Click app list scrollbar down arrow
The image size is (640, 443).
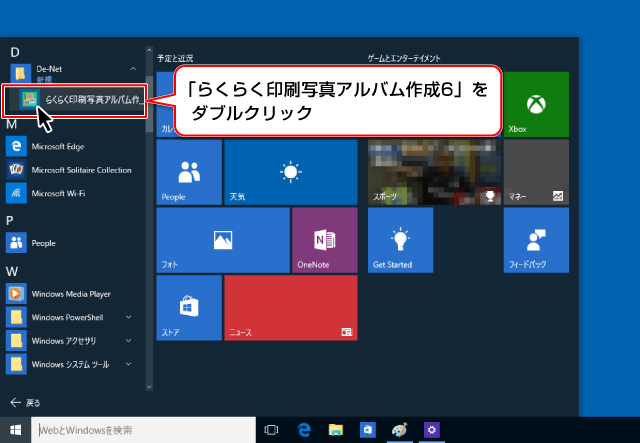point(149,386)
